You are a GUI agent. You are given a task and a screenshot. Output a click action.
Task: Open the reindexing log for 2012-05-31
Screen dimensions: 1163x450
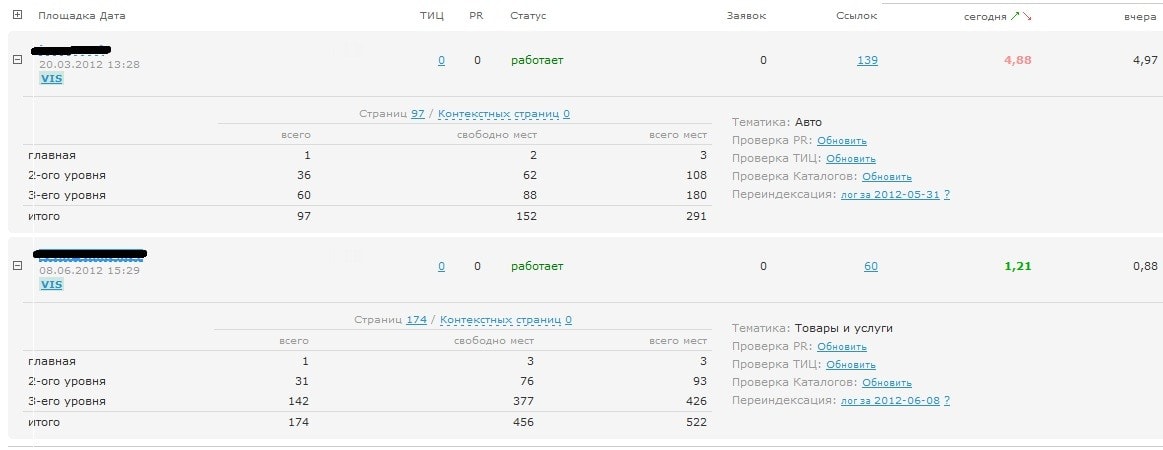tap(889, 194)
